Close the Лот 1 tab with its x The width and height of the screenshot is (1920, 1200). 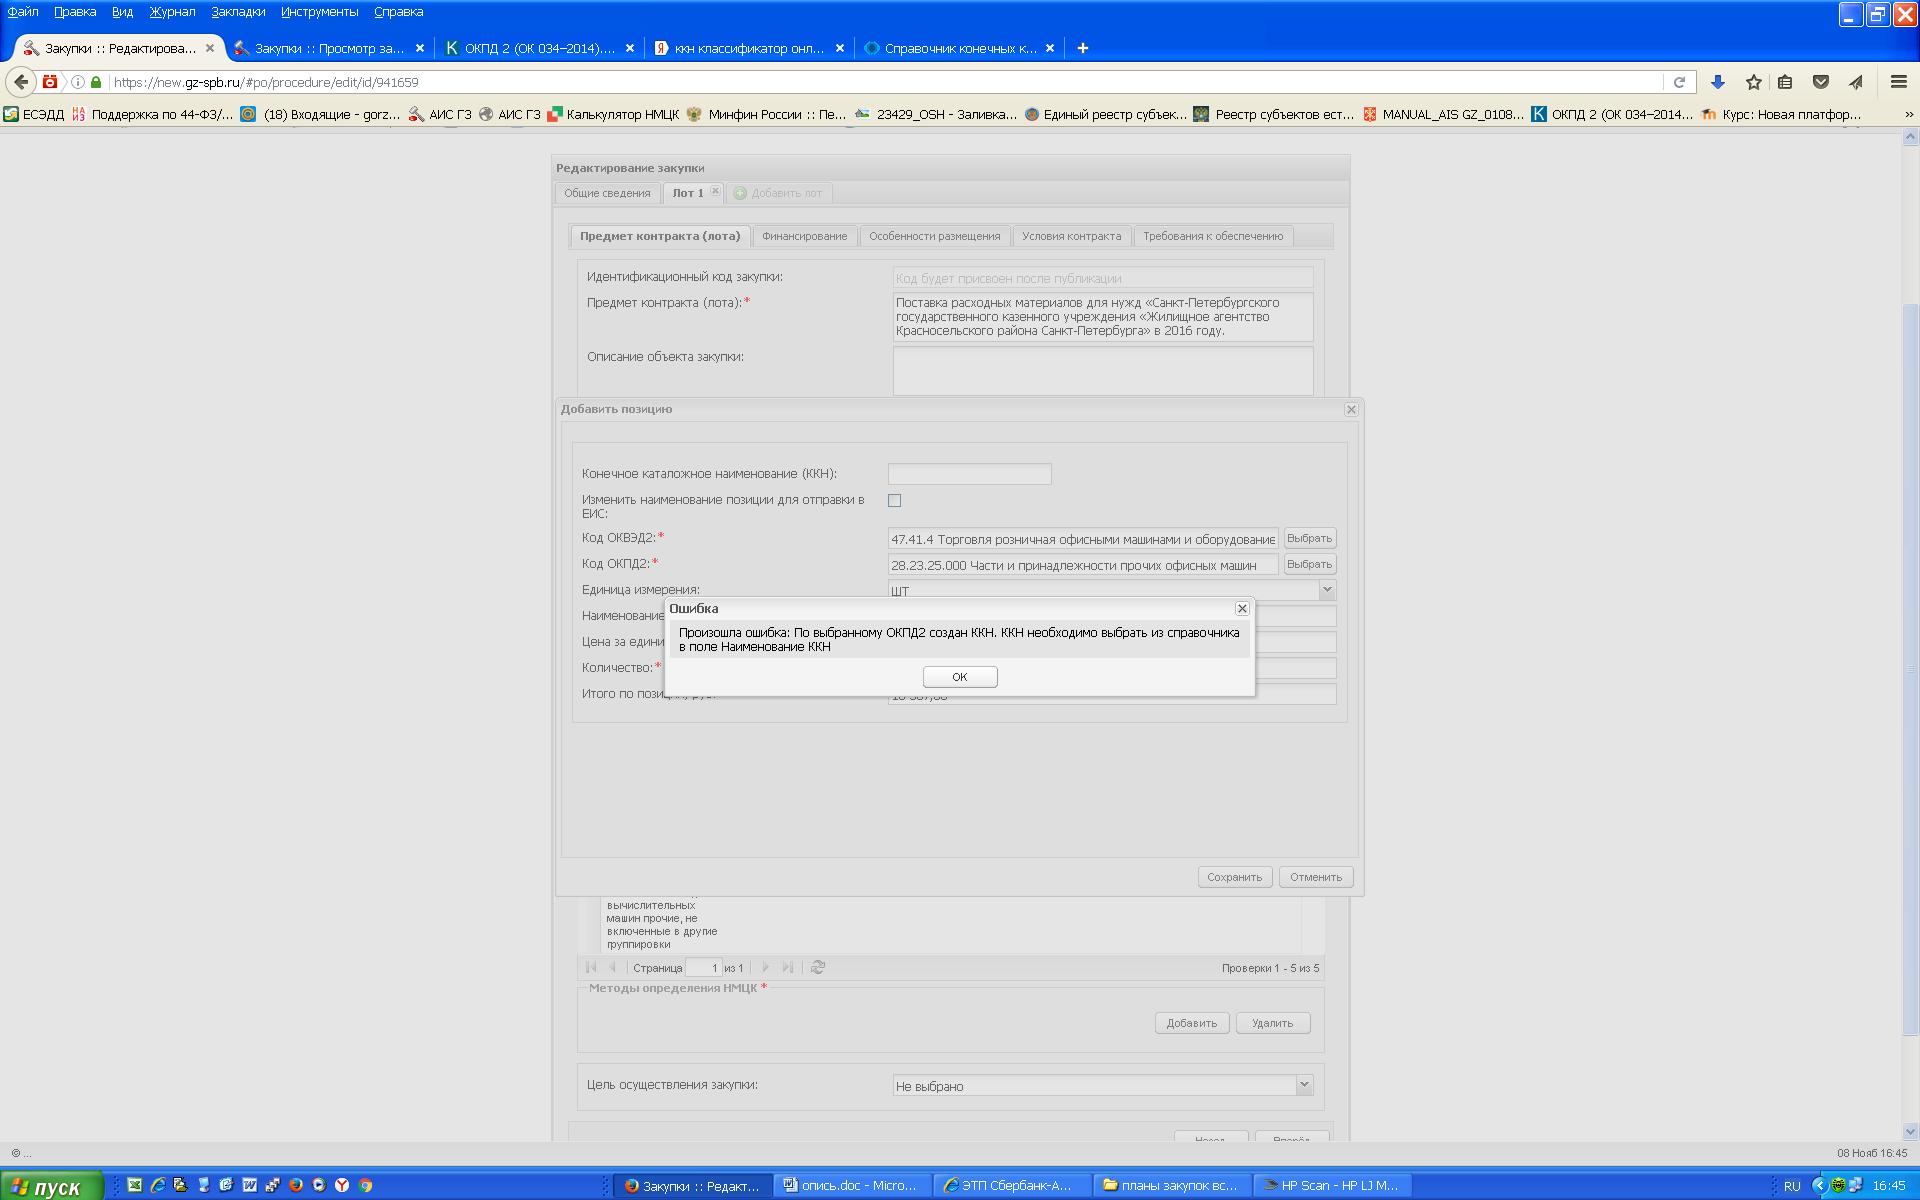click(715, 192)
